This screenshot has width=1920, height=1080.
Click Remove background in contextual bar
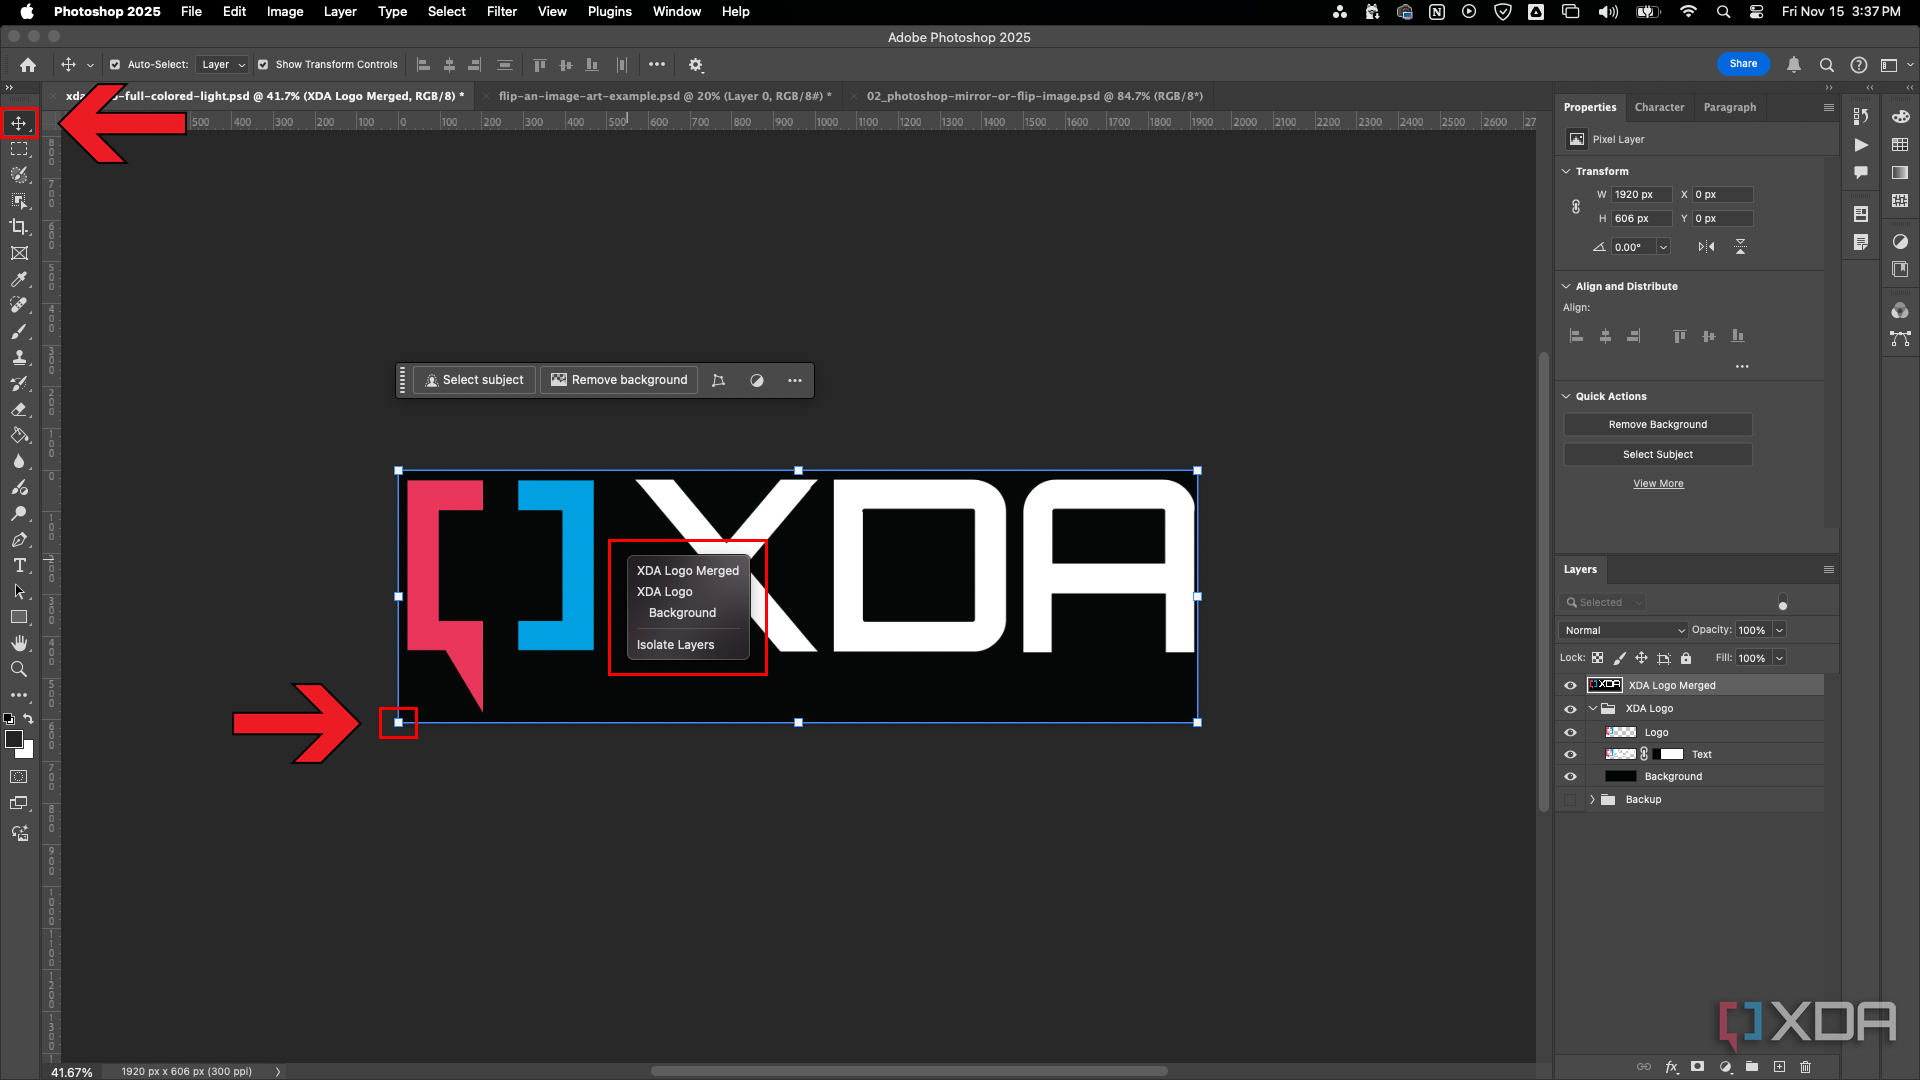(x=619, y=381)
